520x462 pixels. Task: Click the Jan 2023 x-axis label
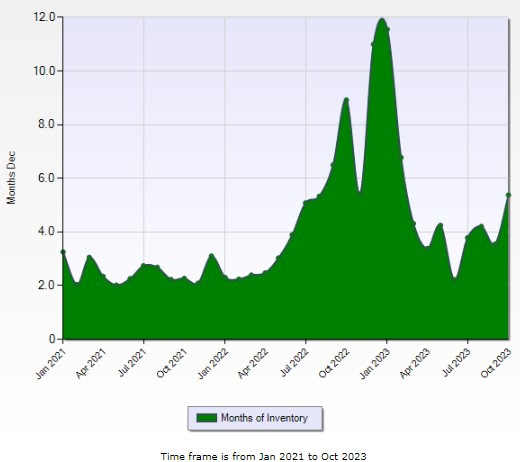[x=375, y=363]
